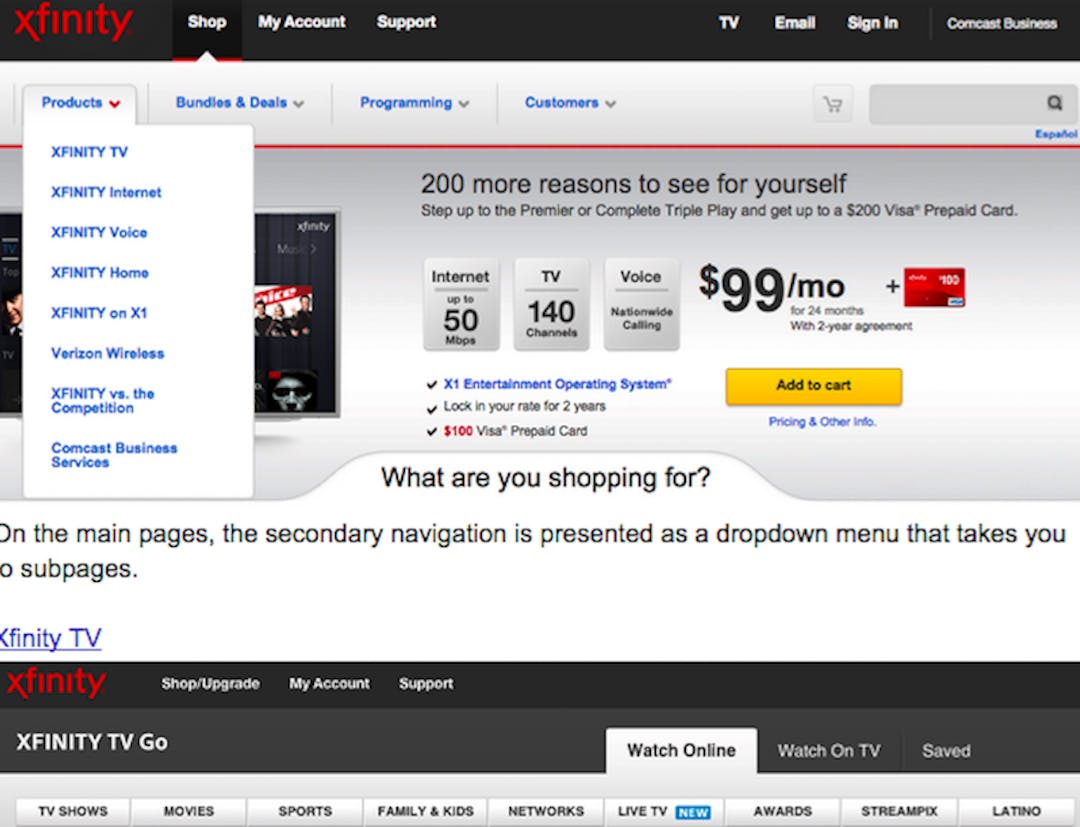Click the Add to cart button
1080x827 pixels.
[813, 387]
